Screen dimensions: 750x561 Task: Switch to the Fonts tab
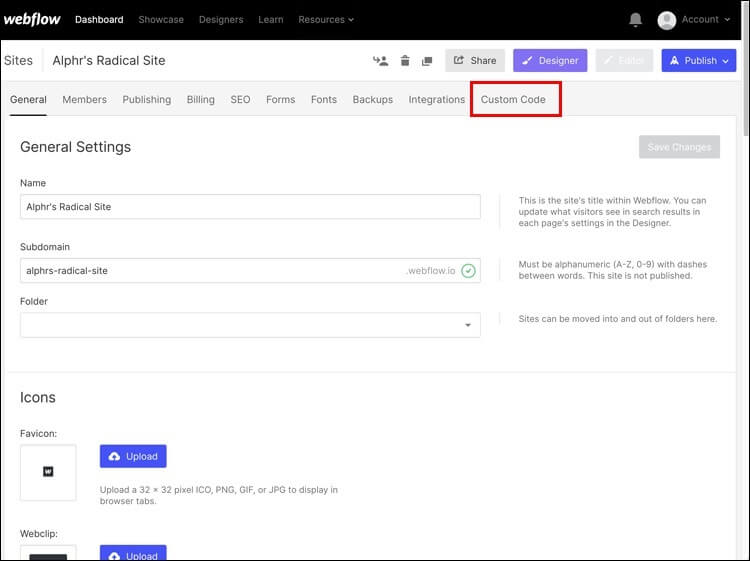pyautogui.click(x=324, y=99)
